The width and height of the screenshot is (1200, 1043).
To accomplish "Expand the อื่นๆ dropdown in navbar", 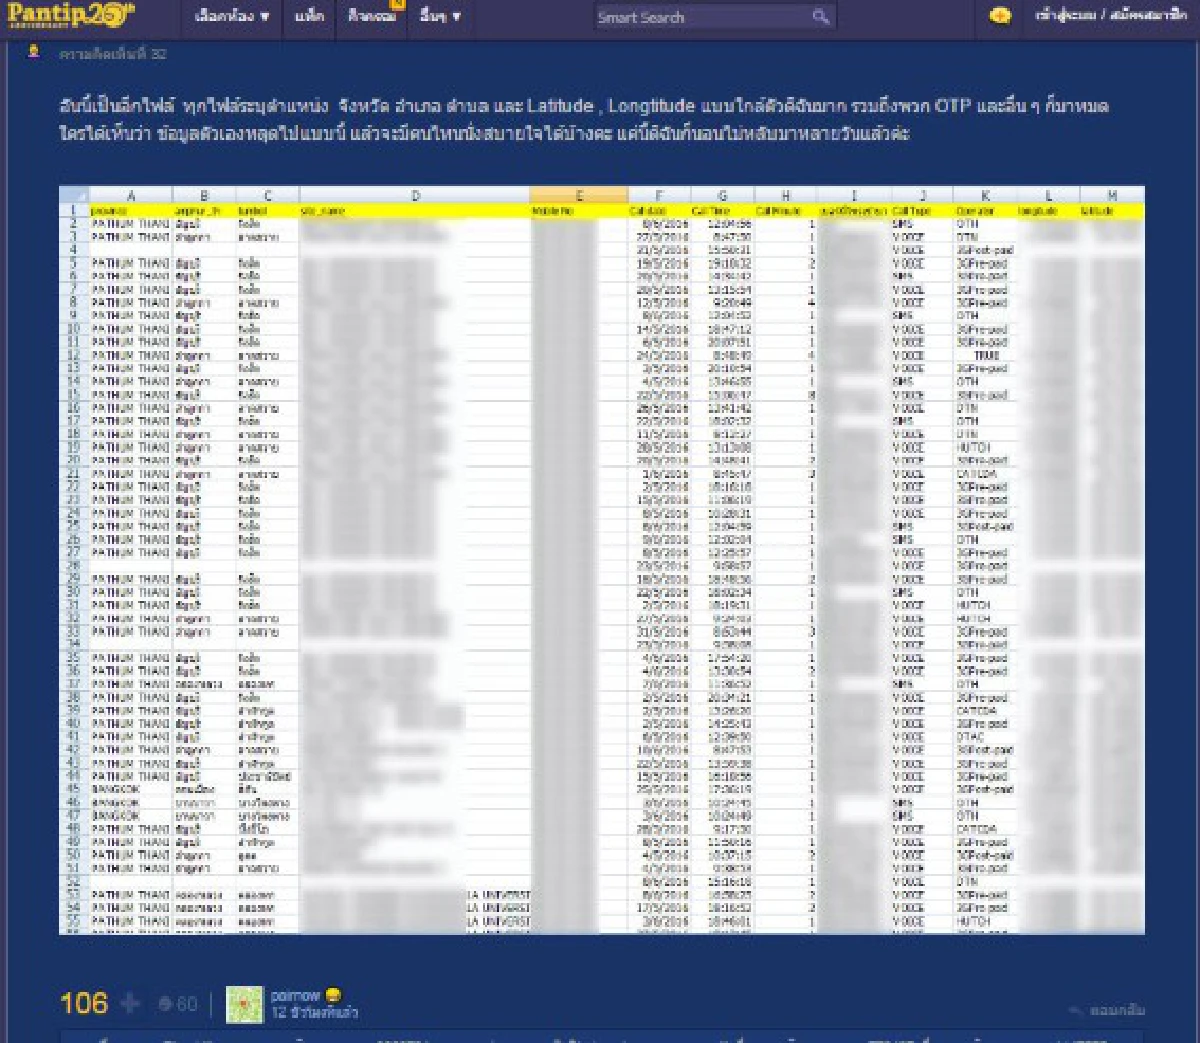I will coord(440,16).
